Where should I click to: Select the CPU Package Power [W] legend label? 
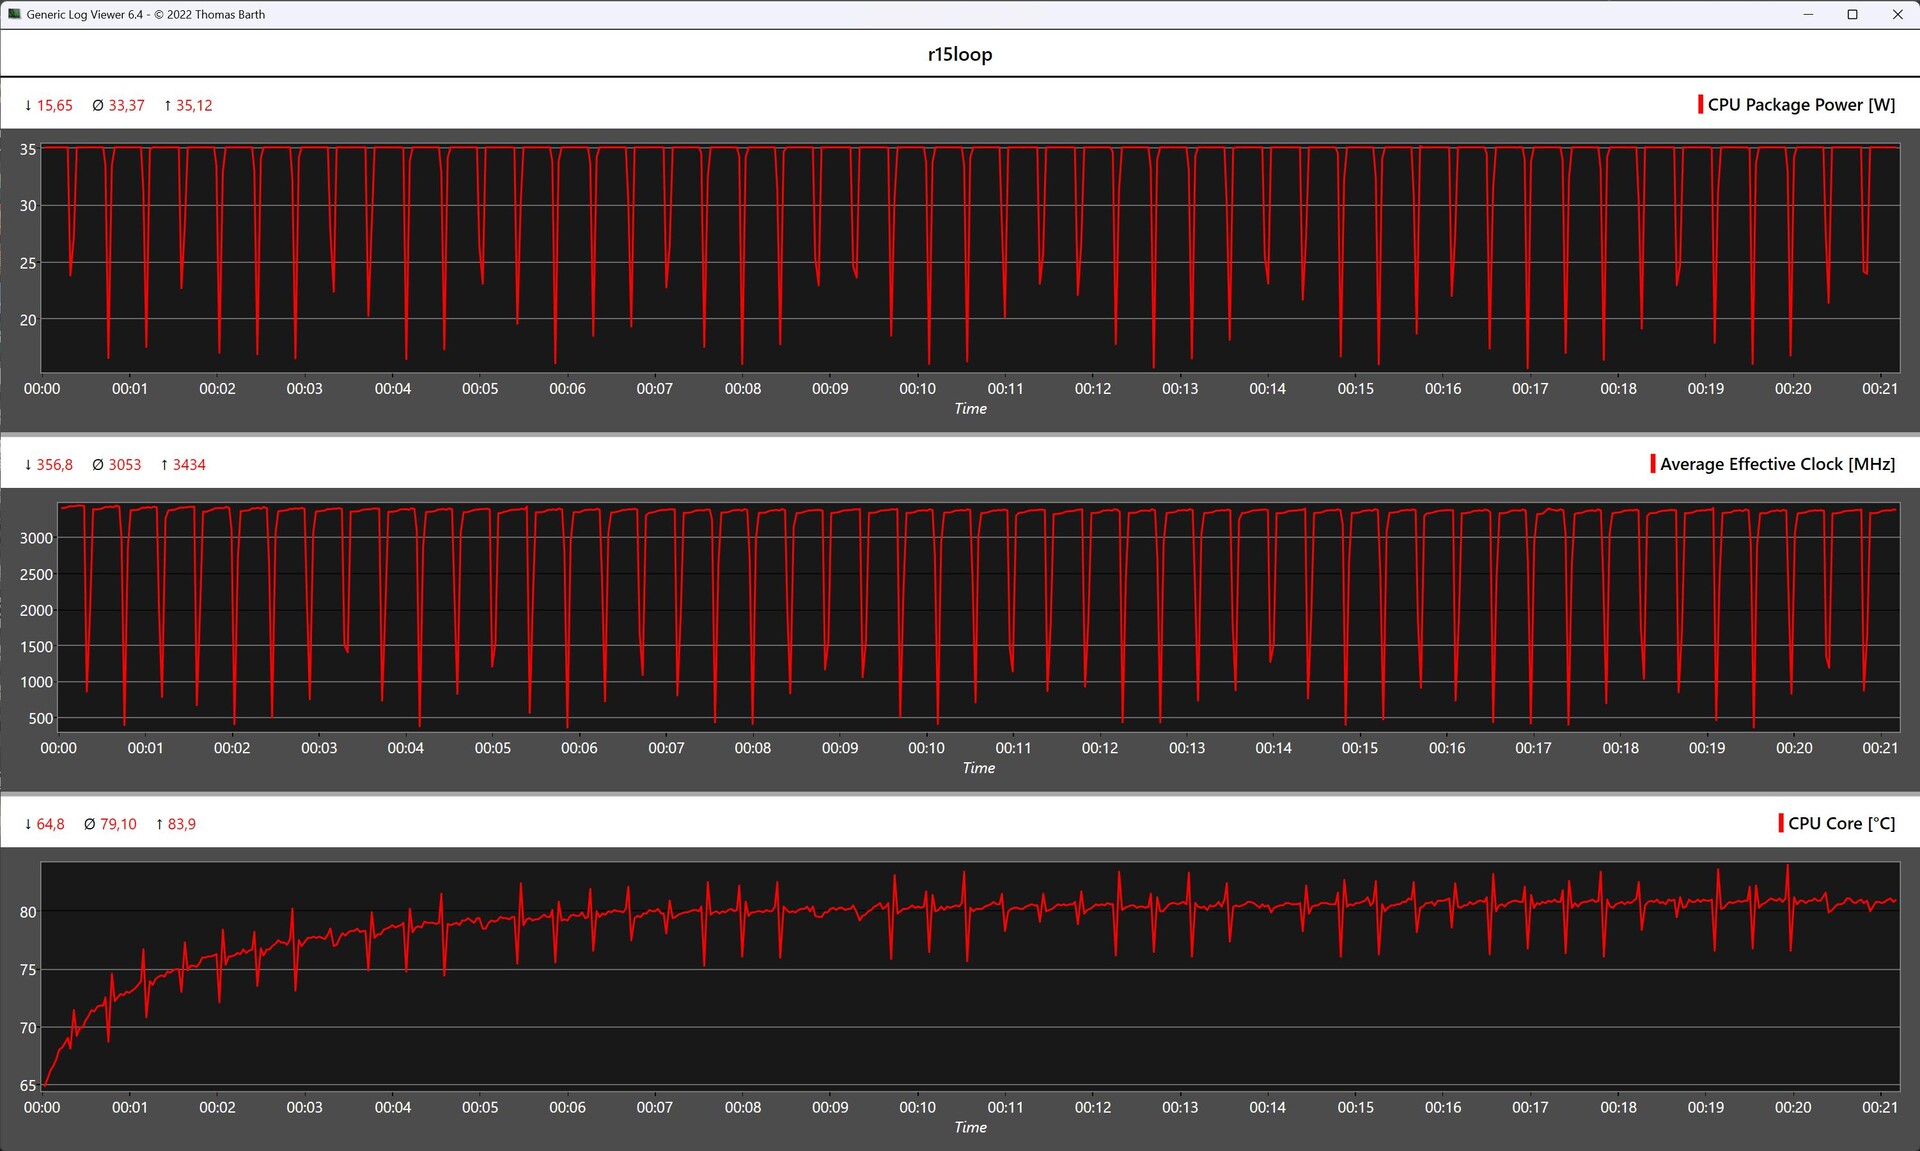[1801, 105]
